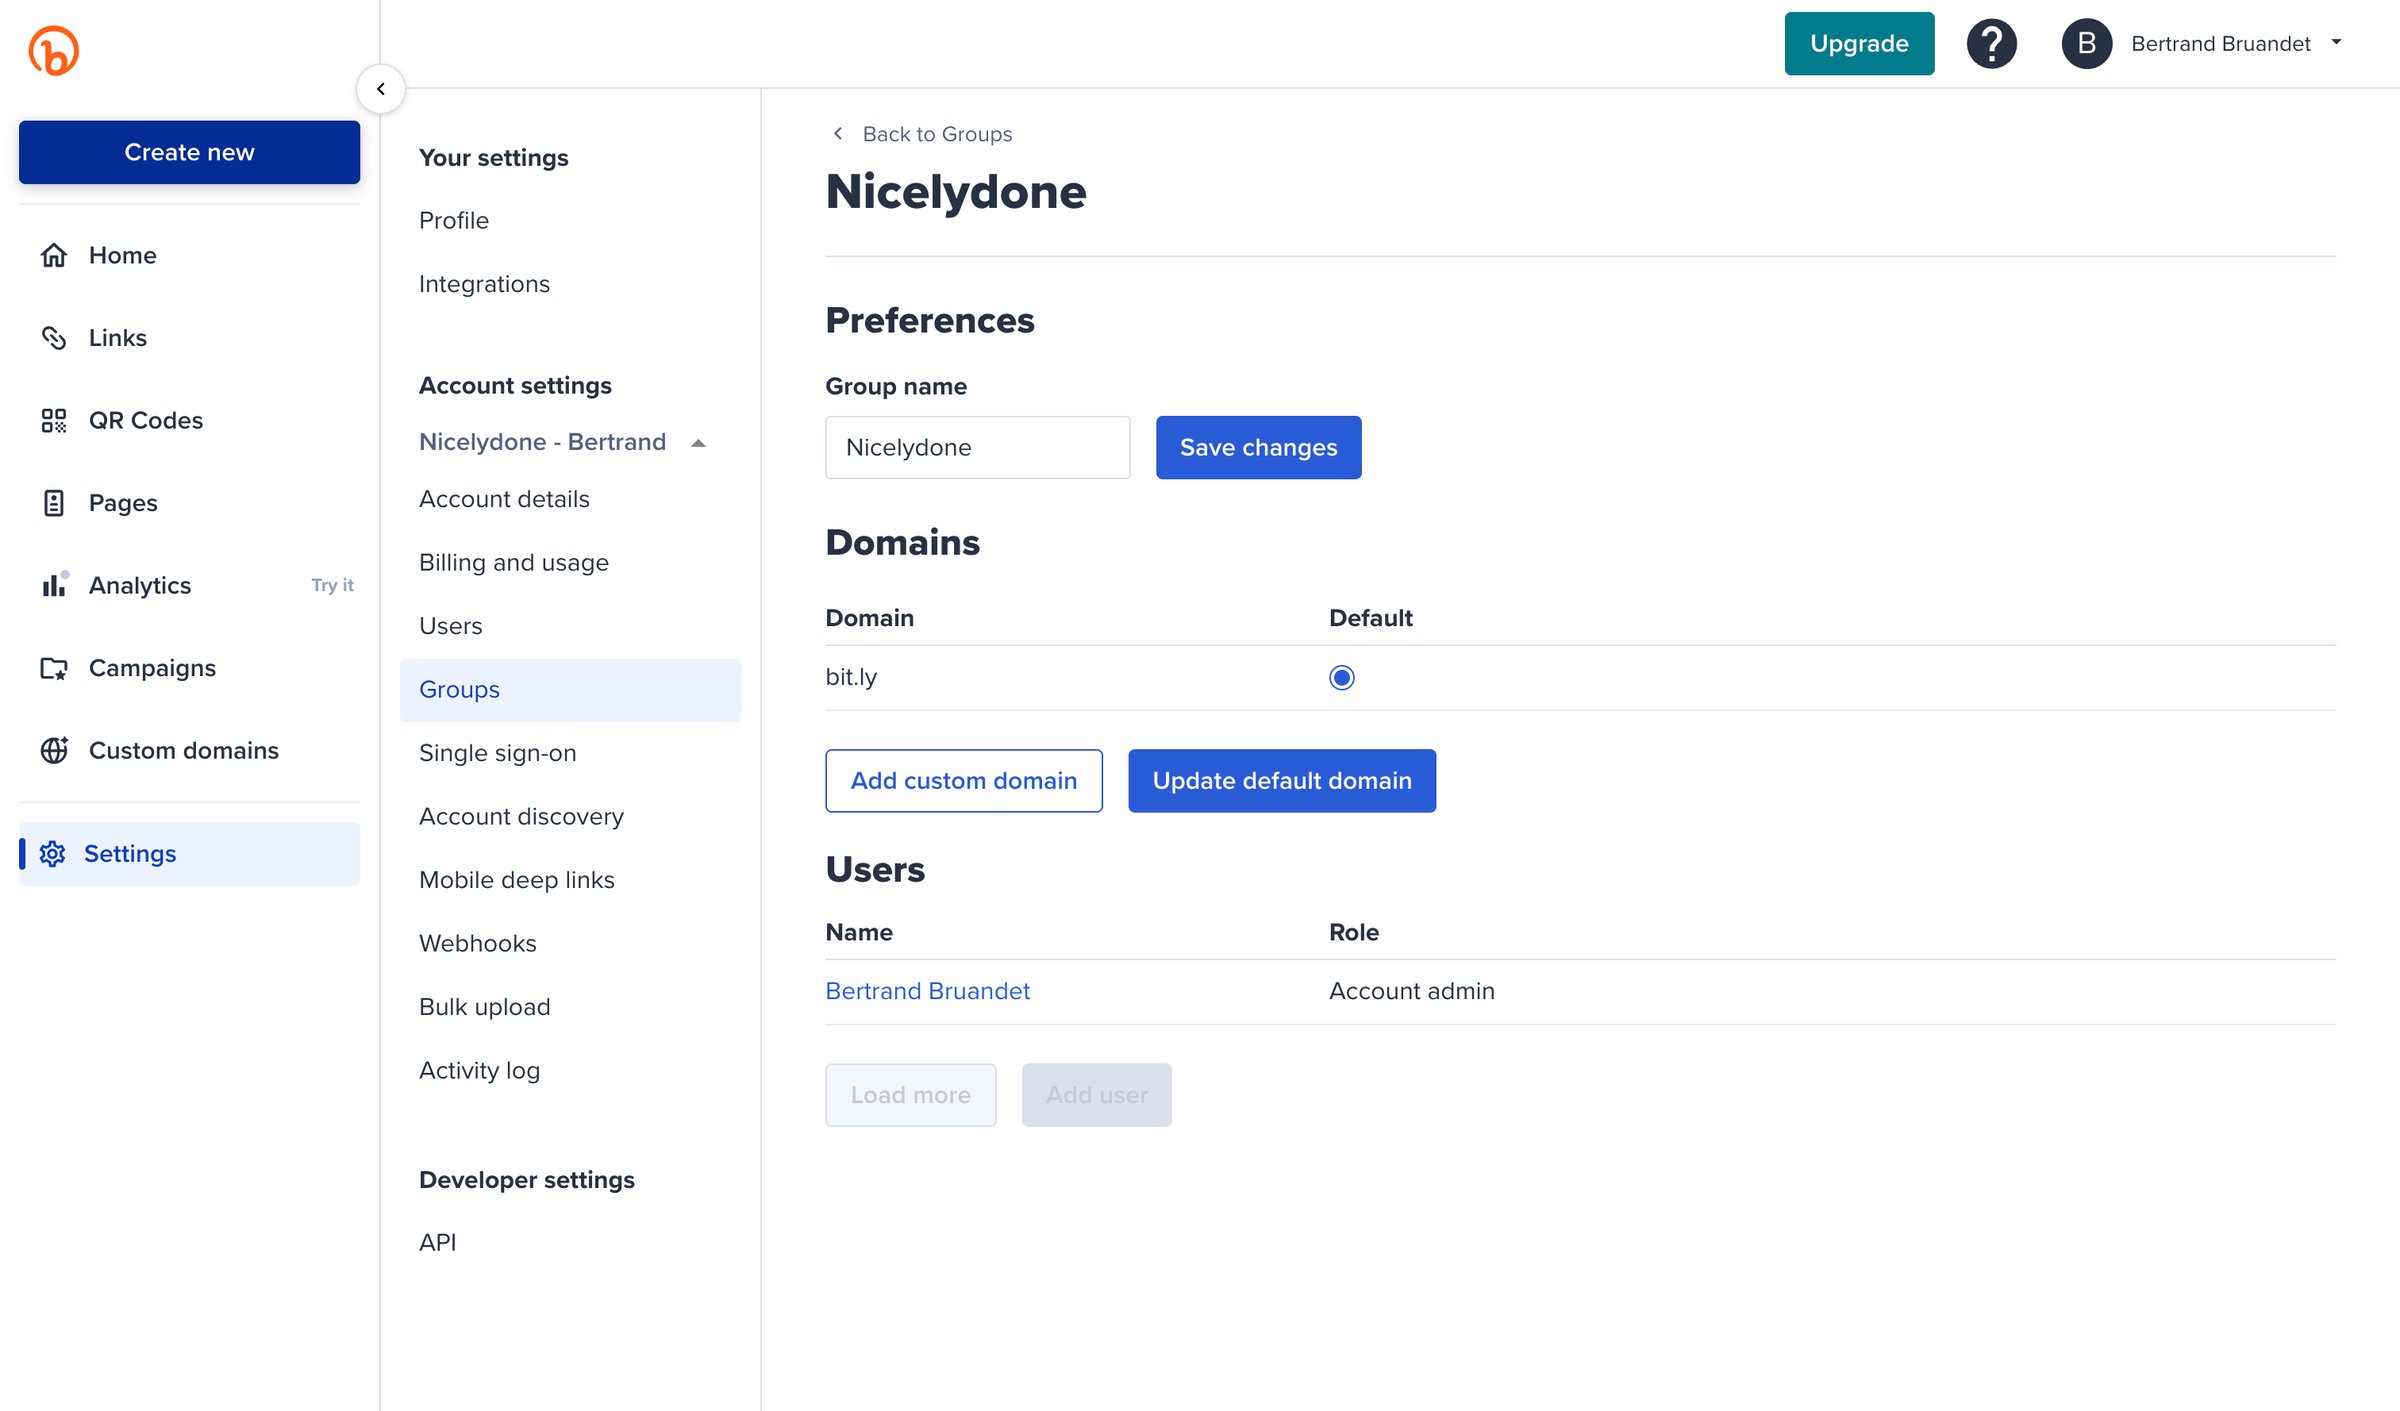This screenshot has width=2400, height=1411.
Task: Click the Save changes button
Action: 1258,447
